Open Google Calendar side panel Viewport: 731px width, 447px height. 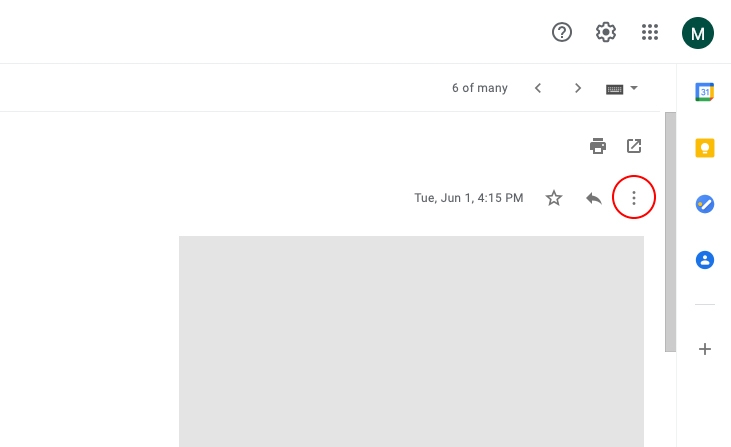click(x=705, y=92)
